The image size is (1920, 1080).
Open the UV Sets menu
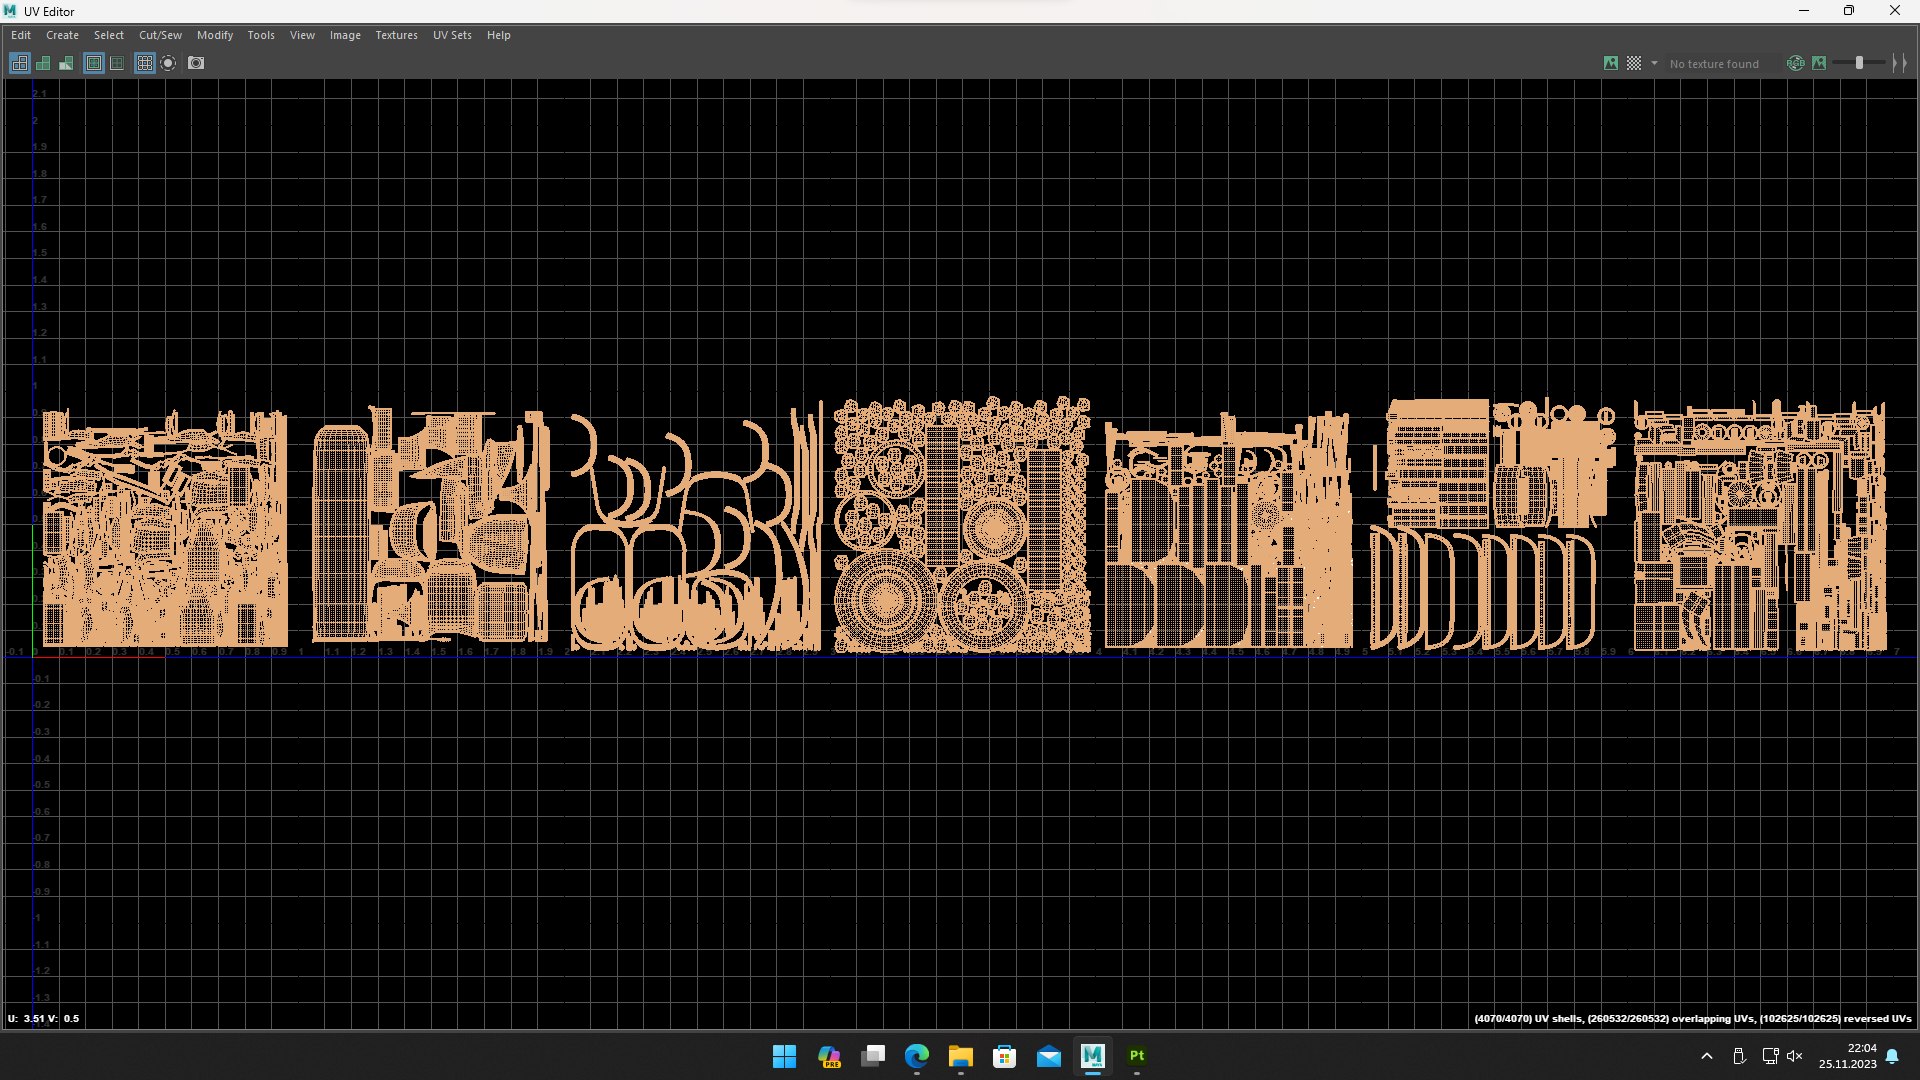pyautogui.click(x=452, y=35)
